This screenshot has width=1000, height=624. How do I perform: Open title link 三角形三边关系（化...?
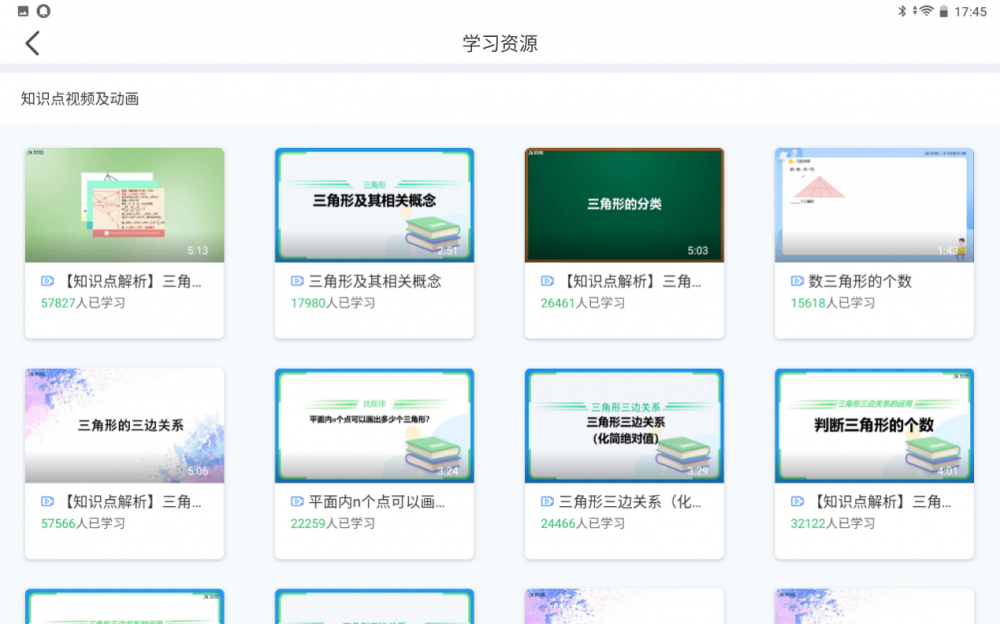point(630,502)
